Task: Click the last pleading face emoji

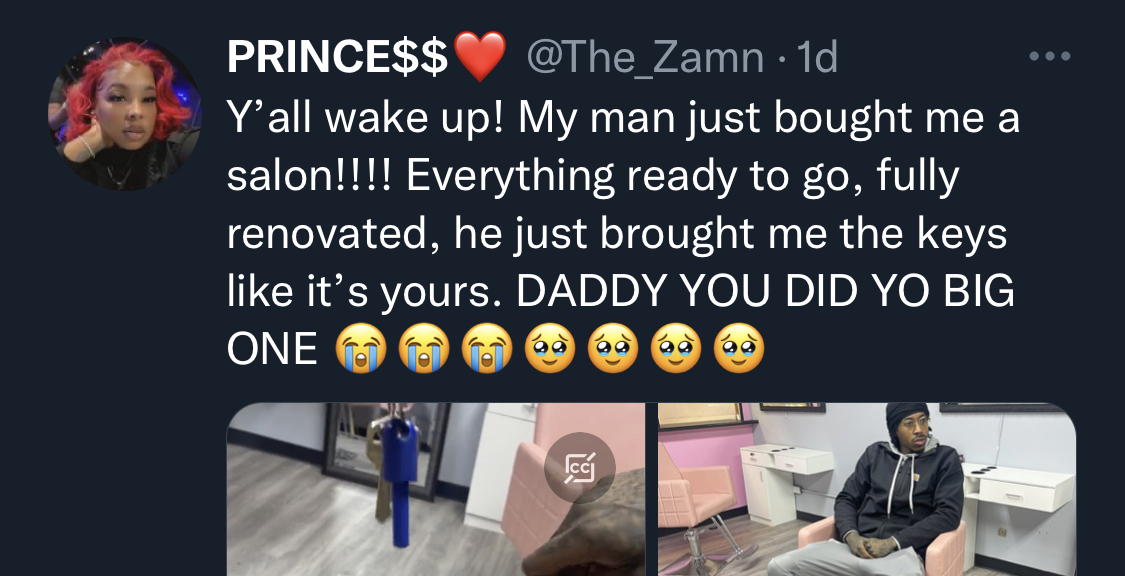Action: point(739,348)
